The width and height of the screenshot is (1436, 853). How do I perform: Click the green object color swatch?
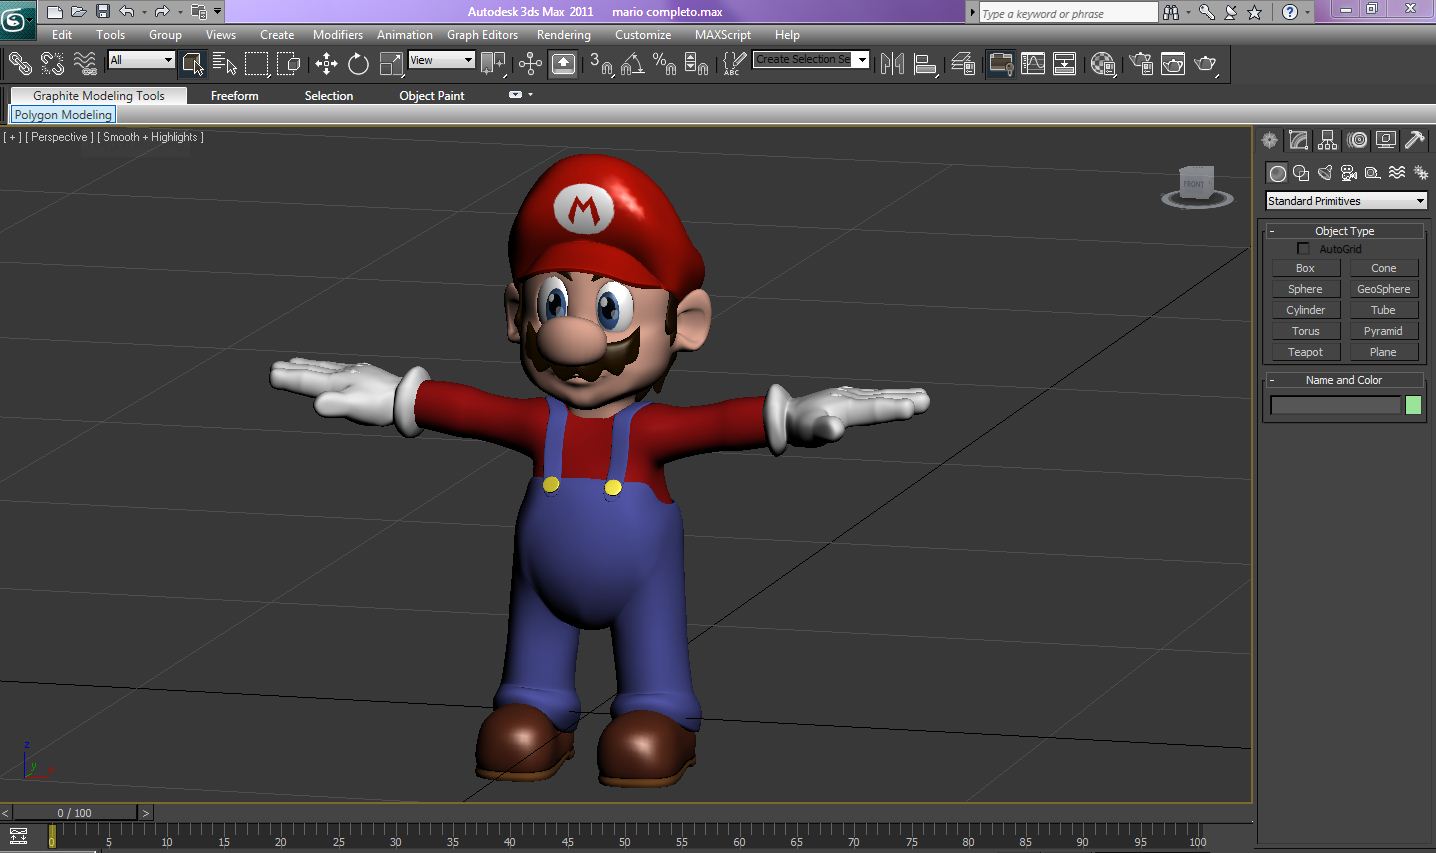[x=1413, y=405]
